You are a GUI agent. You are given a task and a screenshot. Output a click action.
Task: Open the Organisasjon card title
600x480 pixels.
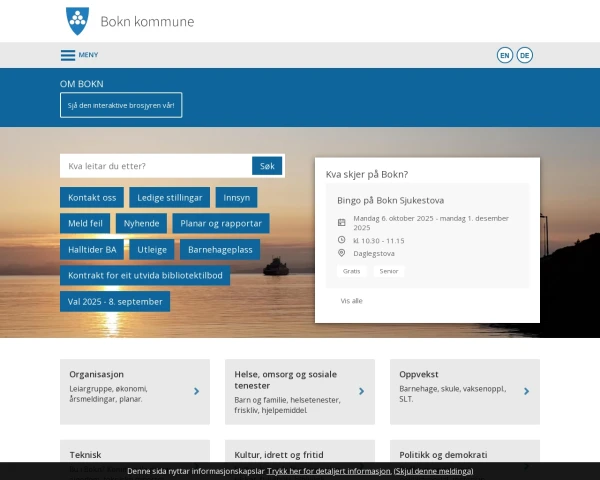(x=96, y=374)
